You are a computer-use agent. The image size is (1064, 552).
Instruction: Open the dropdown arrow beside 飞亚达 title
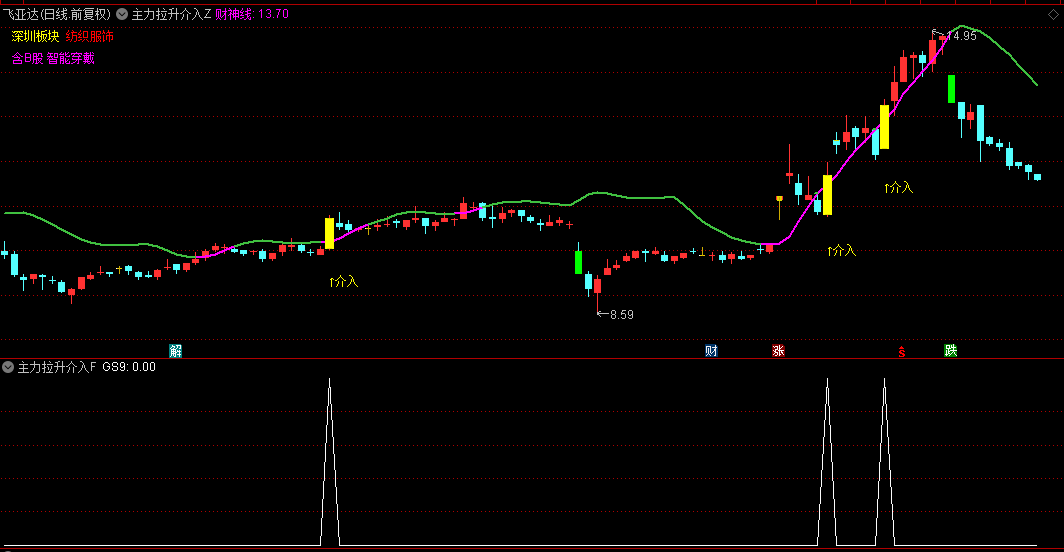click(x=122, y=14)
